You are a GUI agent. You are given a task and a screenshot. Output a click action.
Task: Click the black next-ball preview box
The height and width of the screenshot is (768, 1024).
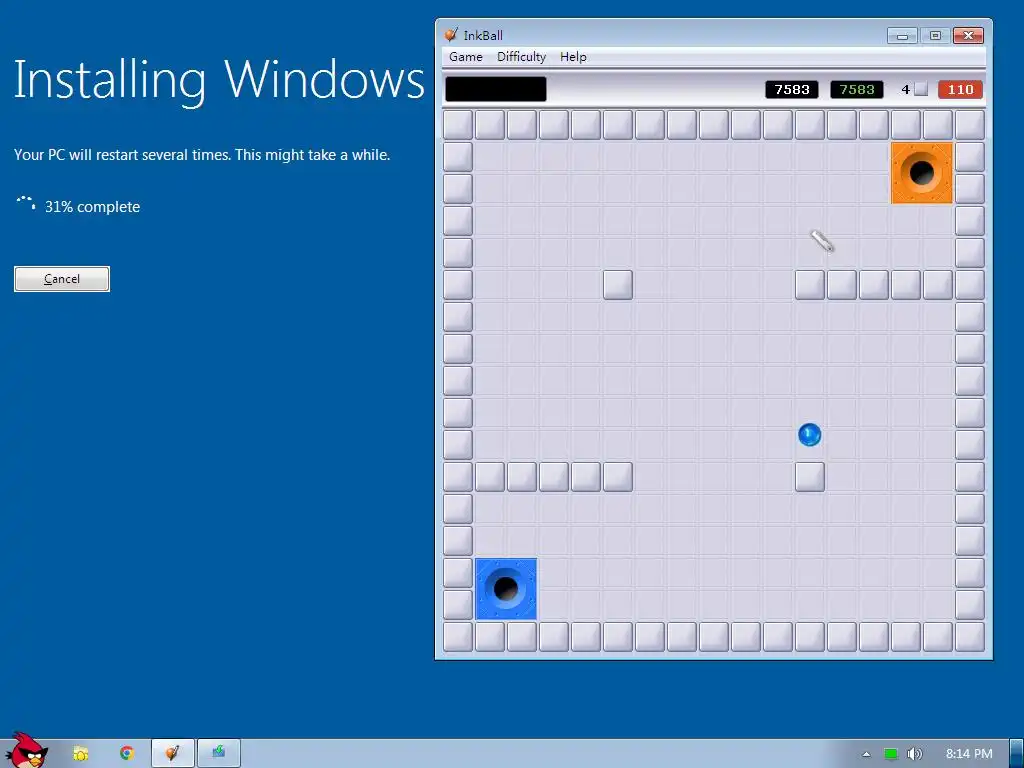tap(496, 89)
